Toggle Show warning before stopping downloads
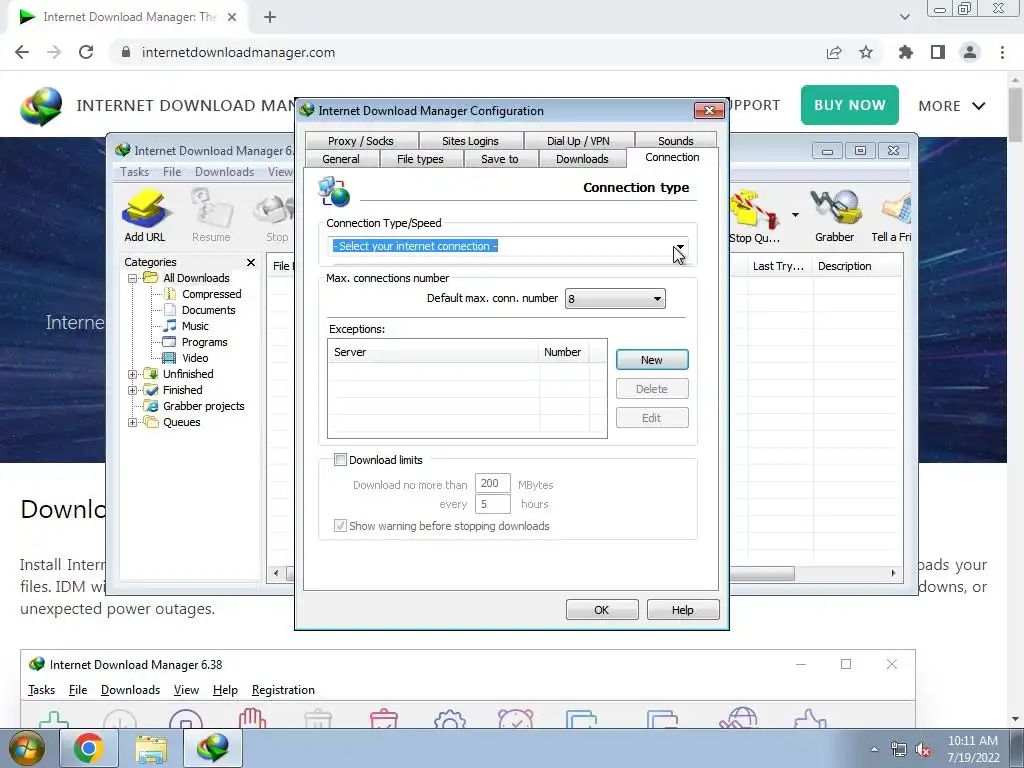This screenshot has height=768, width=1024. 340,526
